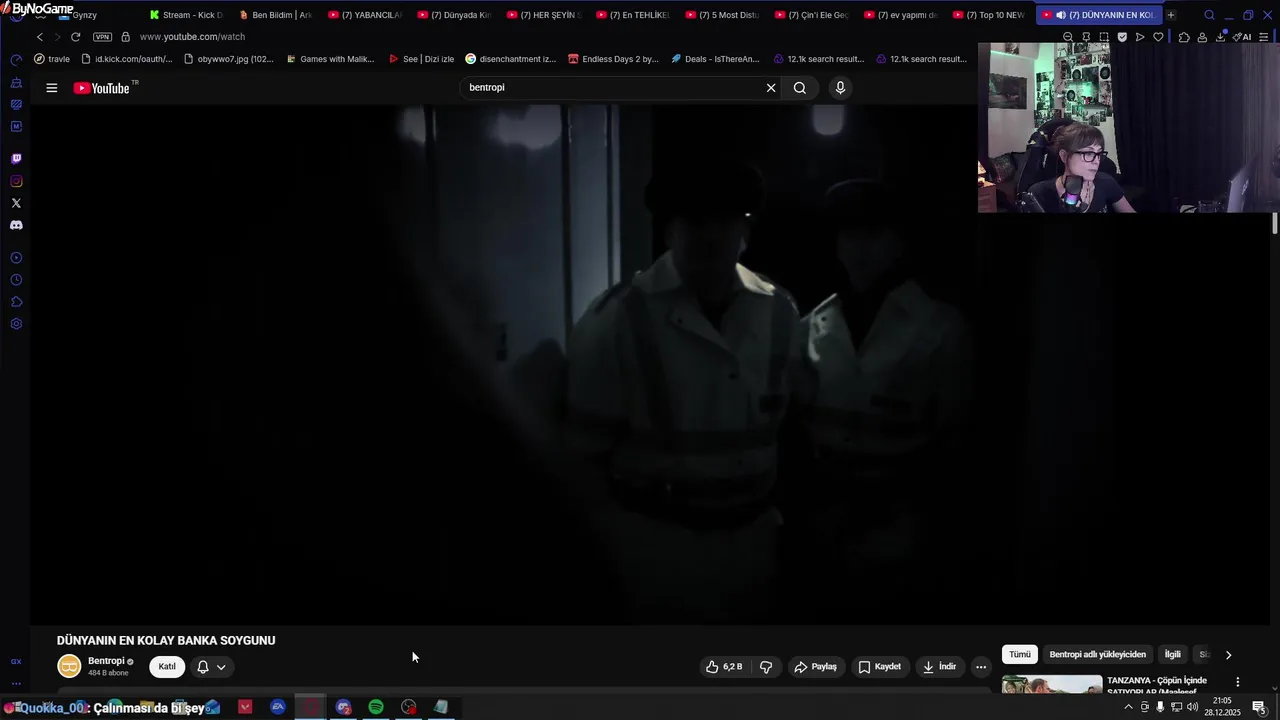The image size is (1280, 720).
Task: Open Spotify from the taskbar
Action: [x=376, y=707]
